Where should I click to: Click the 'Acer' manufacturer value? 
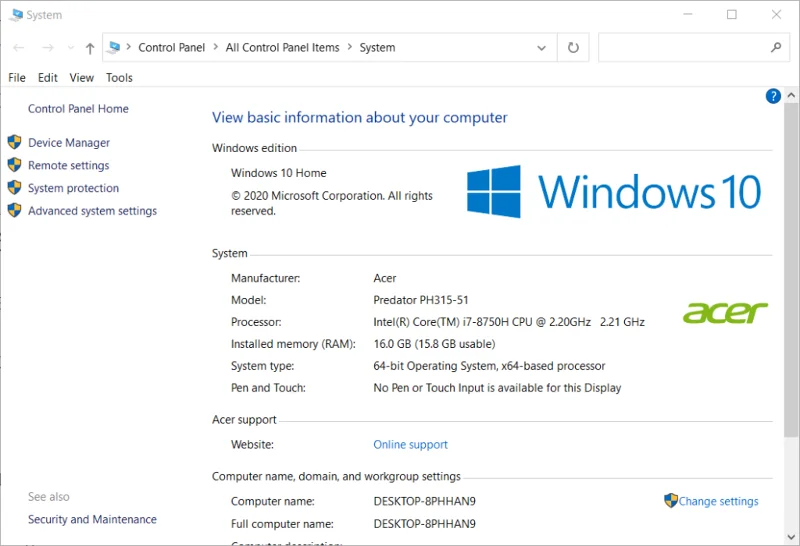point(385,278)
